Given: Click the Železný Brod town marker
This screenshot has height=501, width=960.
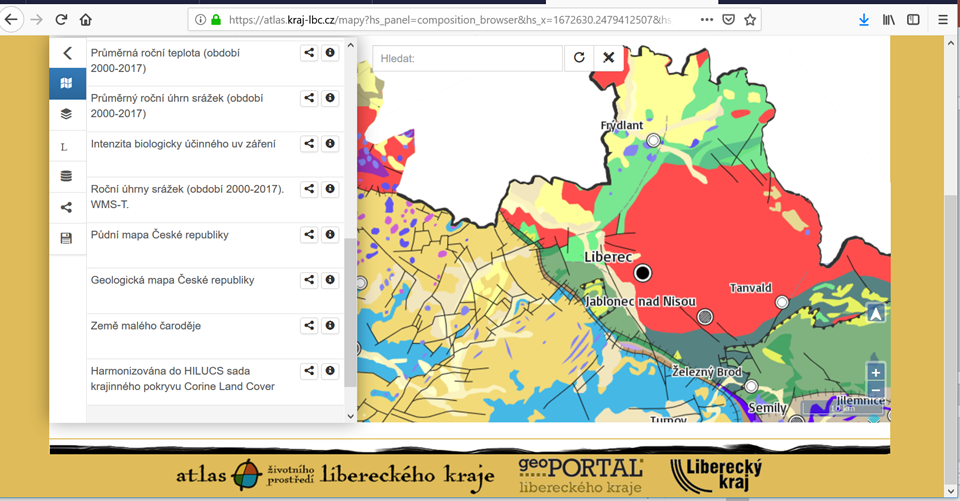Looking at the screenshot, I should 751,386.
